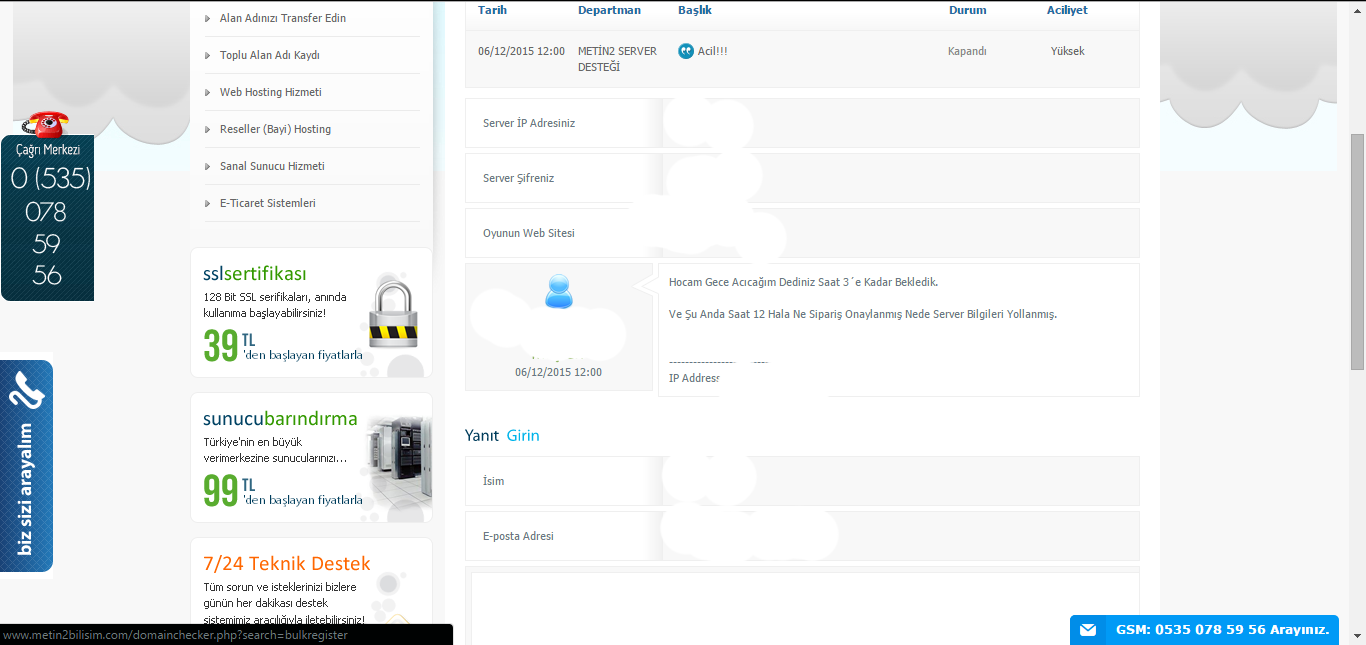The height and width of the screenshot is (645, 1366).
Task: Open 'Reseller (Bayi) Hosting' menu link
Action: tap(275, 129)
